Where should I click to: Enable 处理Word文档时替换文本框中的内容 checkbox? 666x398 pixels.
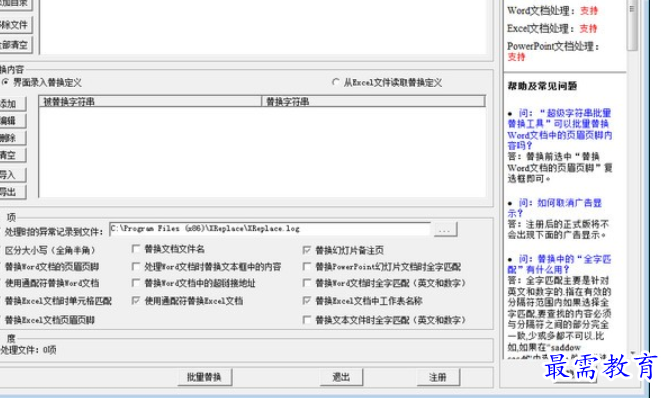(136, 266)
